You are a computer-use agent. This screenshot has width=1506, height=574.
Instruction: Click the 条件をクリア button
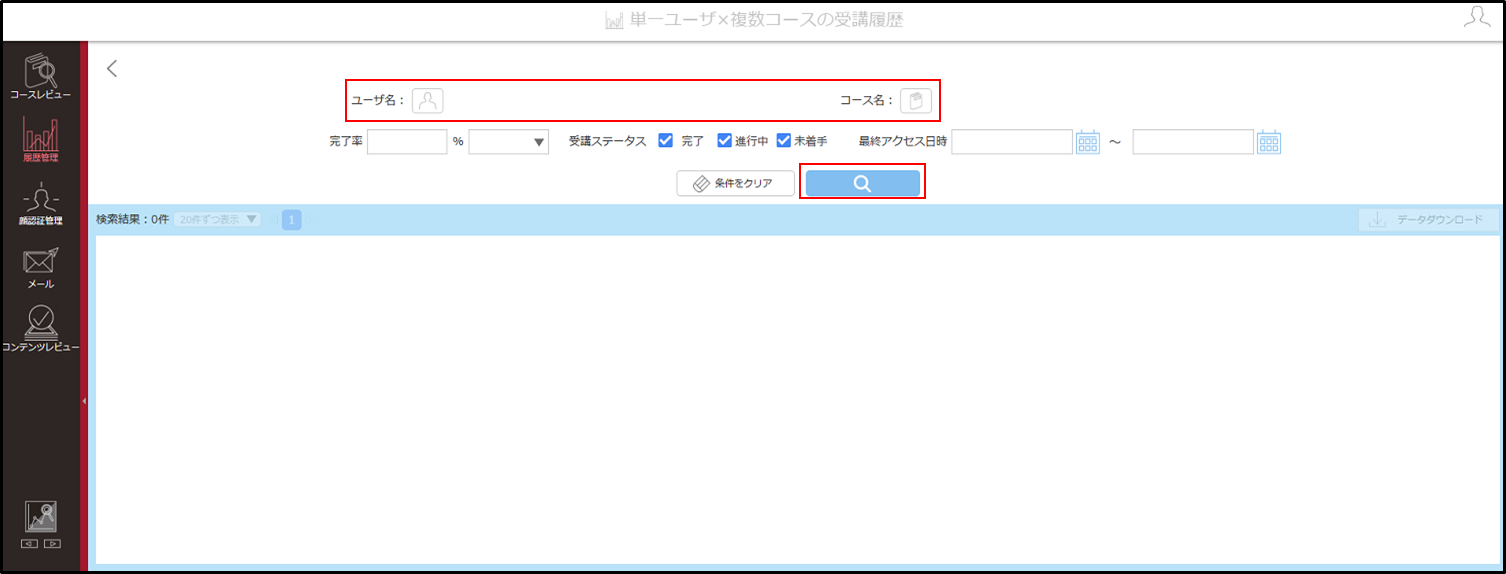pyautogui.click(x=736, y=183)
